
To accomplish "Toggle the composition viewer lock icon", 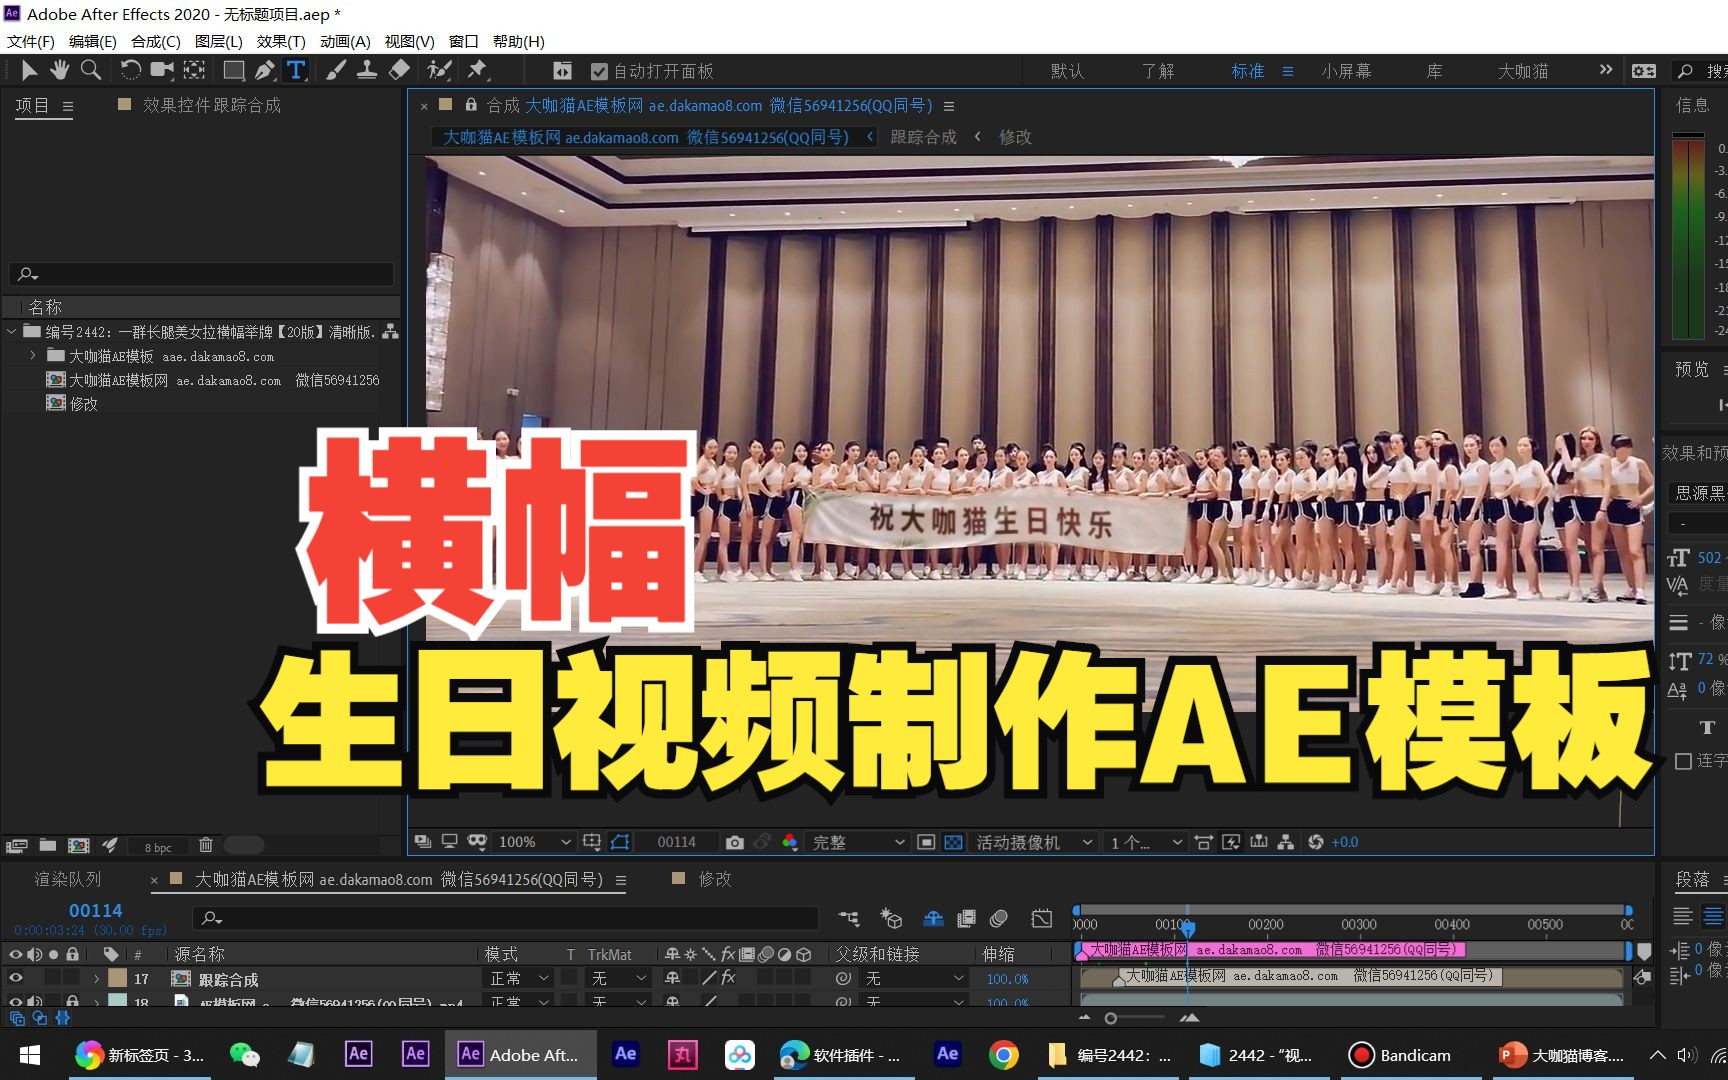I will [x=471, y=105].
